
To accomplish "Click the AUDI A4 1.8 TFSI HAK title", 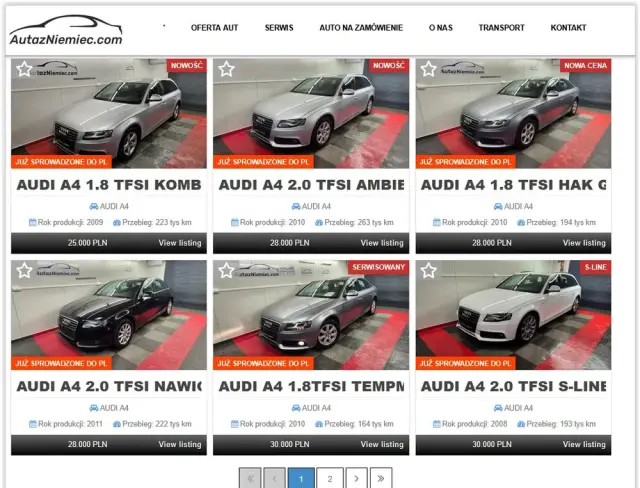I will coord(513,185).
